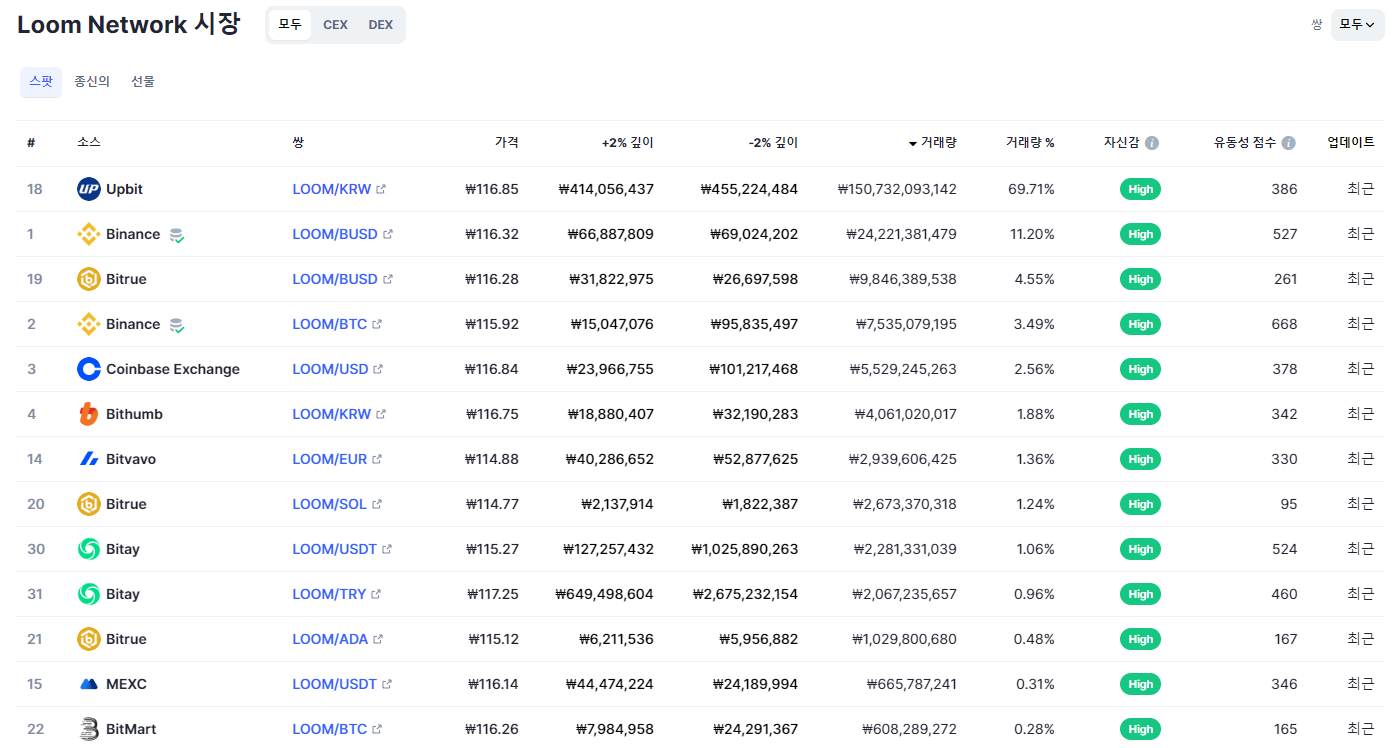This screenshot has width=1400, height=748.
Task: Click the Binance logo in LOOM/BTC row
Action: coord(89,324)
